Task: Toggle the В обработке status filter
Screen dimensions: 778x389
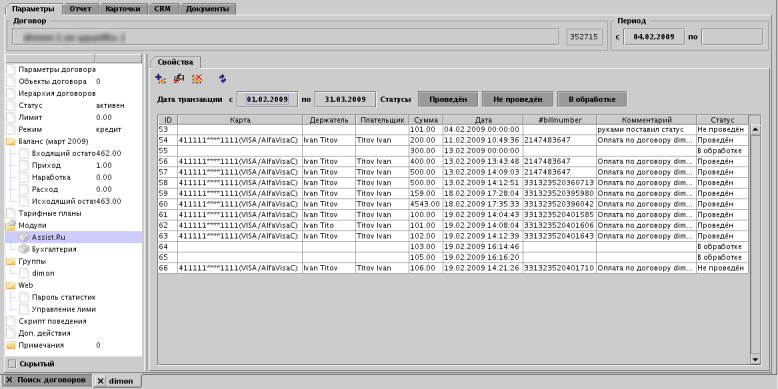Action: click(x=592, y=99)
